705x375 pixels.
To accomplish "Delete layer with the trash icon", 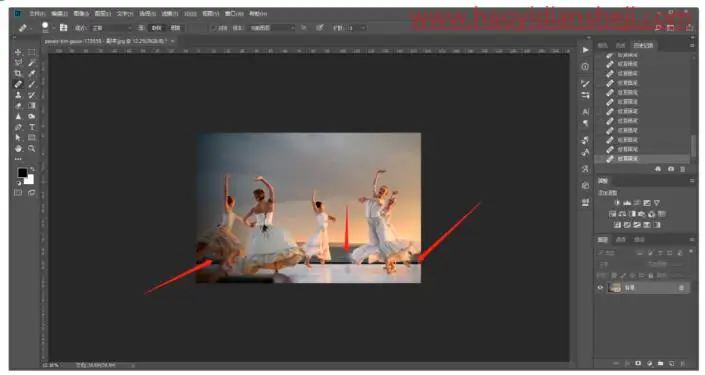I will coord(683,363).
